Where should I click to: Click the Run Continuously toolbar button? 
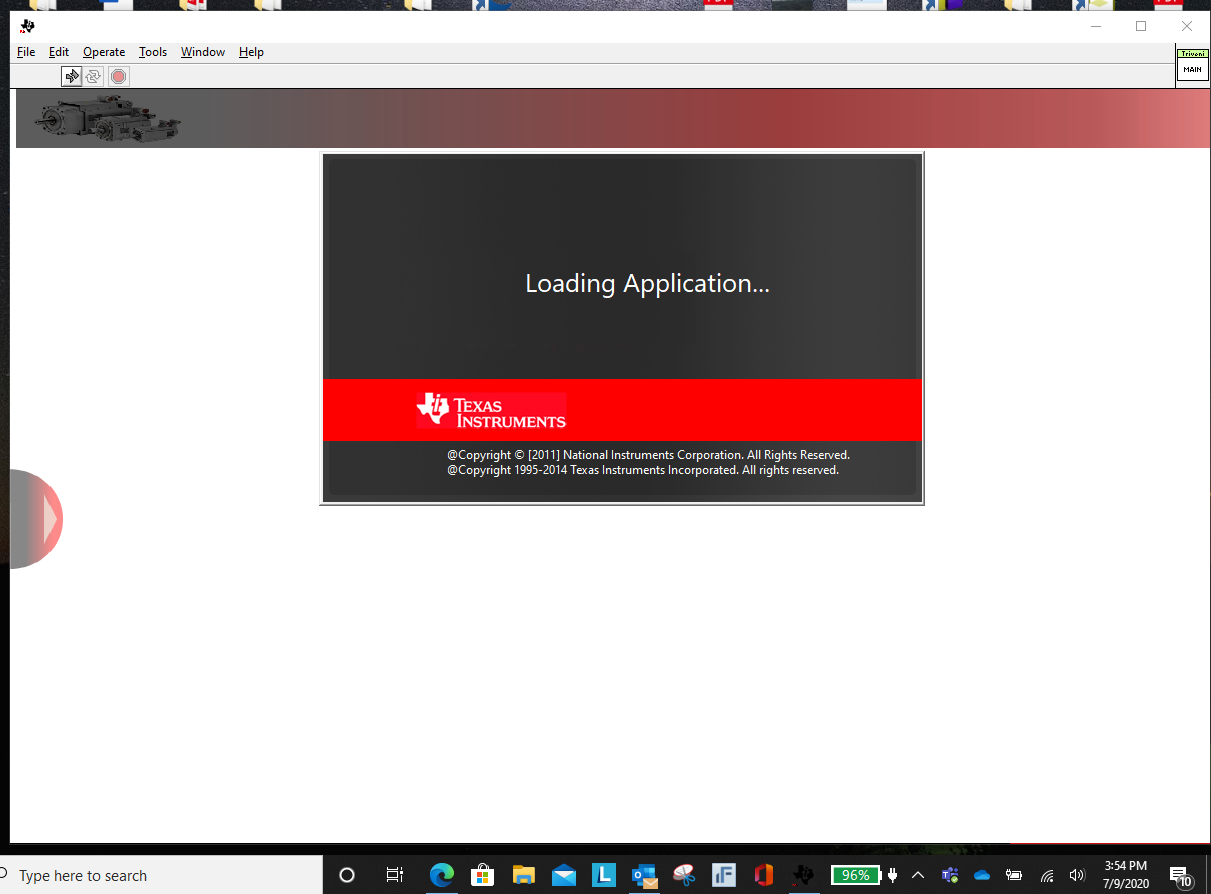[x=94, y=76]
